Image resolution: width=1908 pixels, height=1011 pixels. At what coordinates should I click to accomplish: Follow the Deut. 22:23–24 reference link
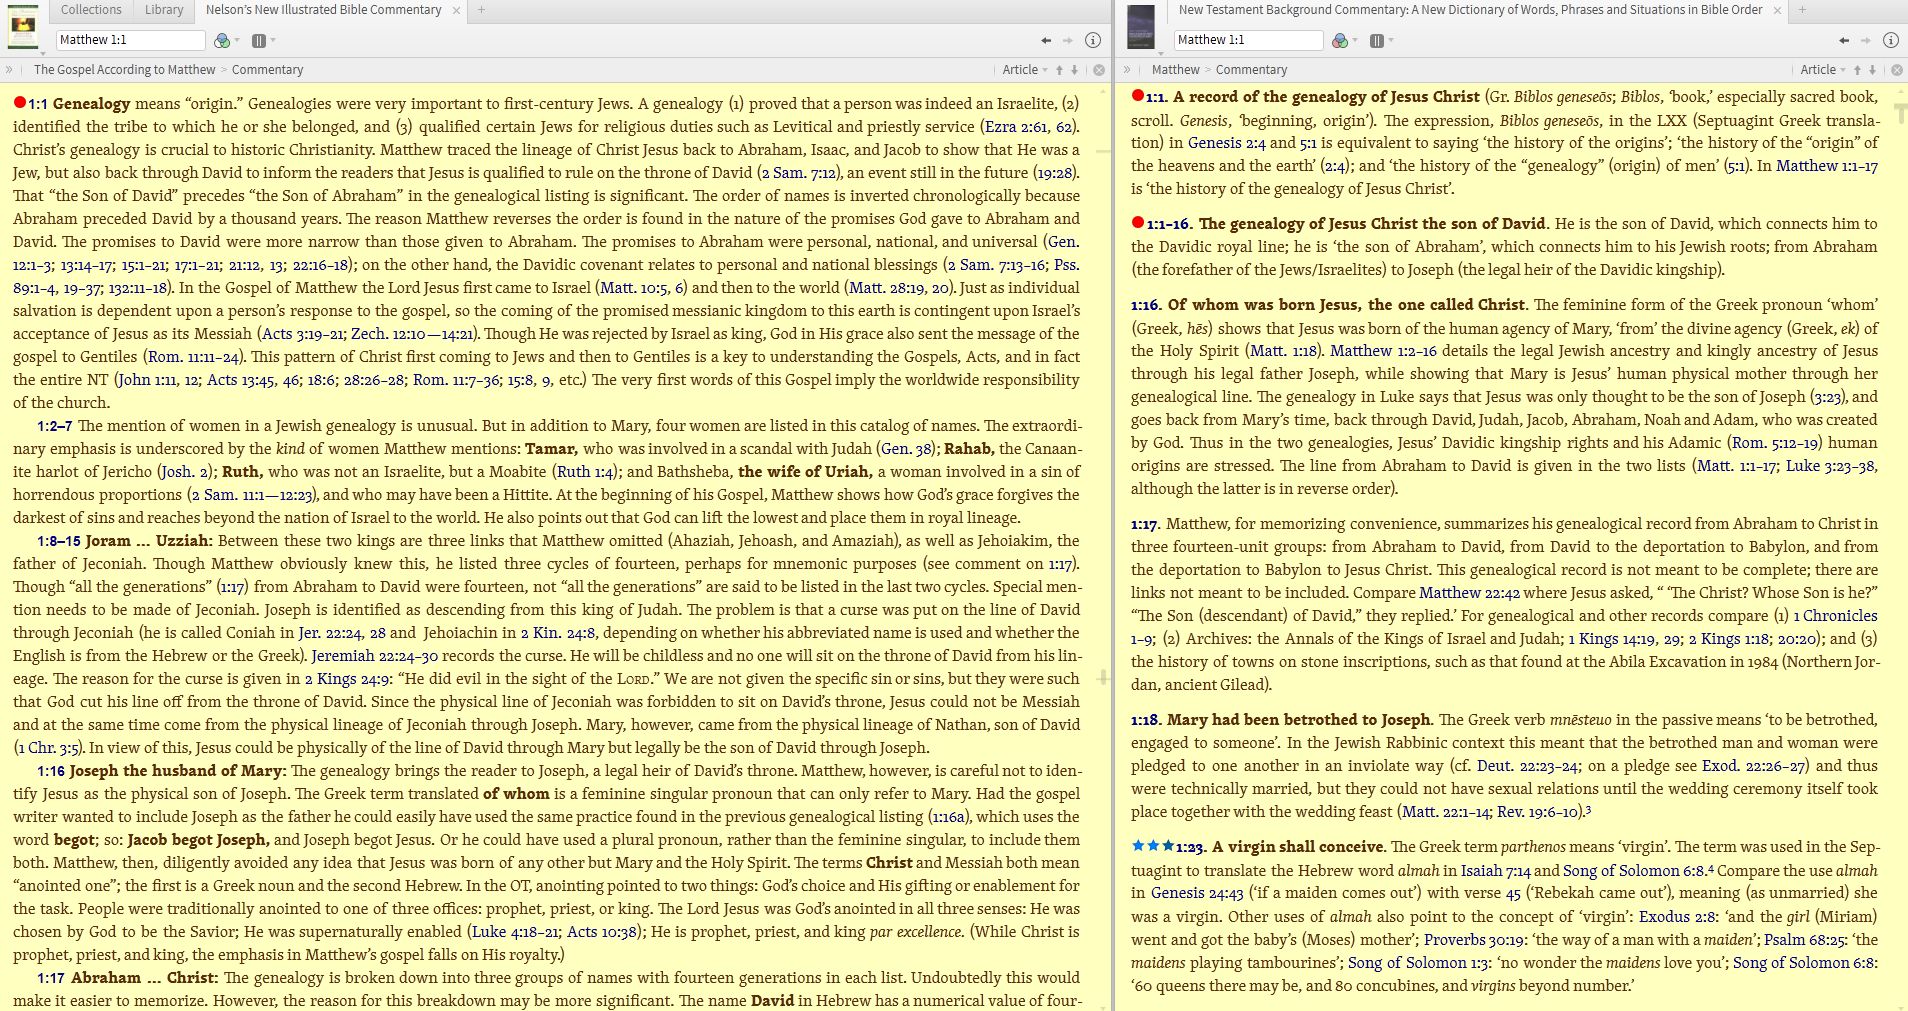1528,766
